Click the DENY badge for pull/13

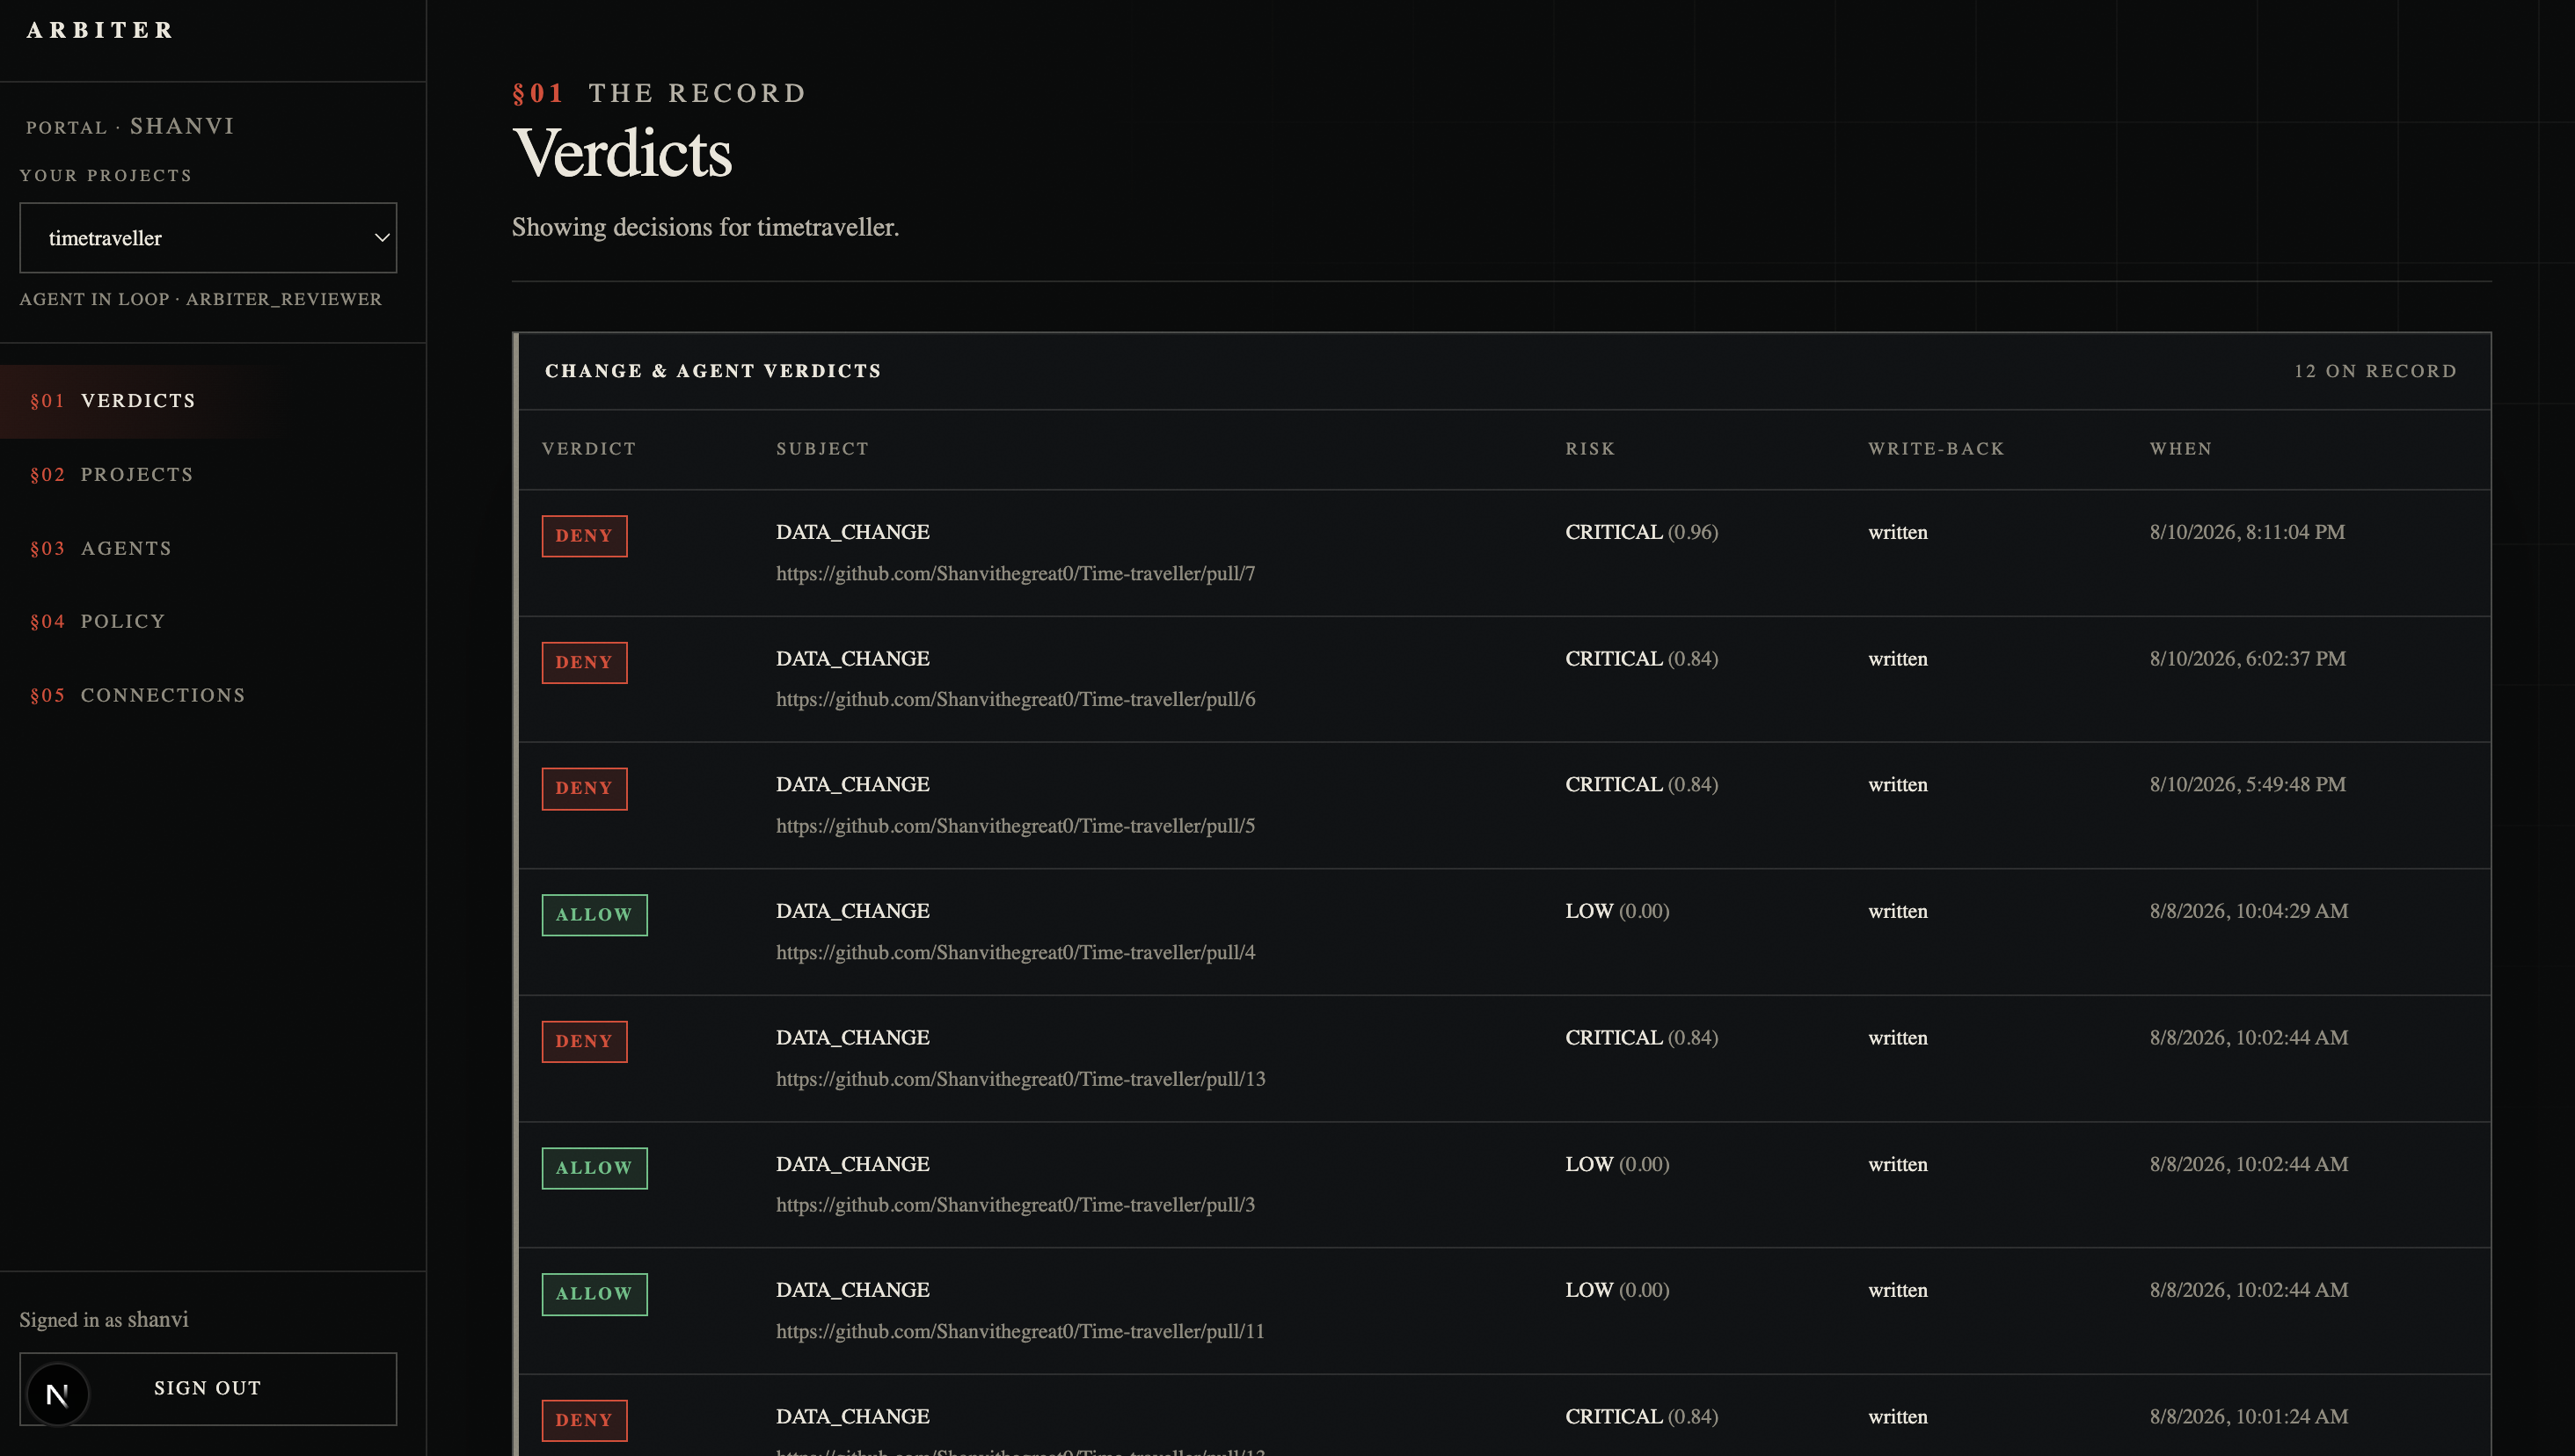584,1042
